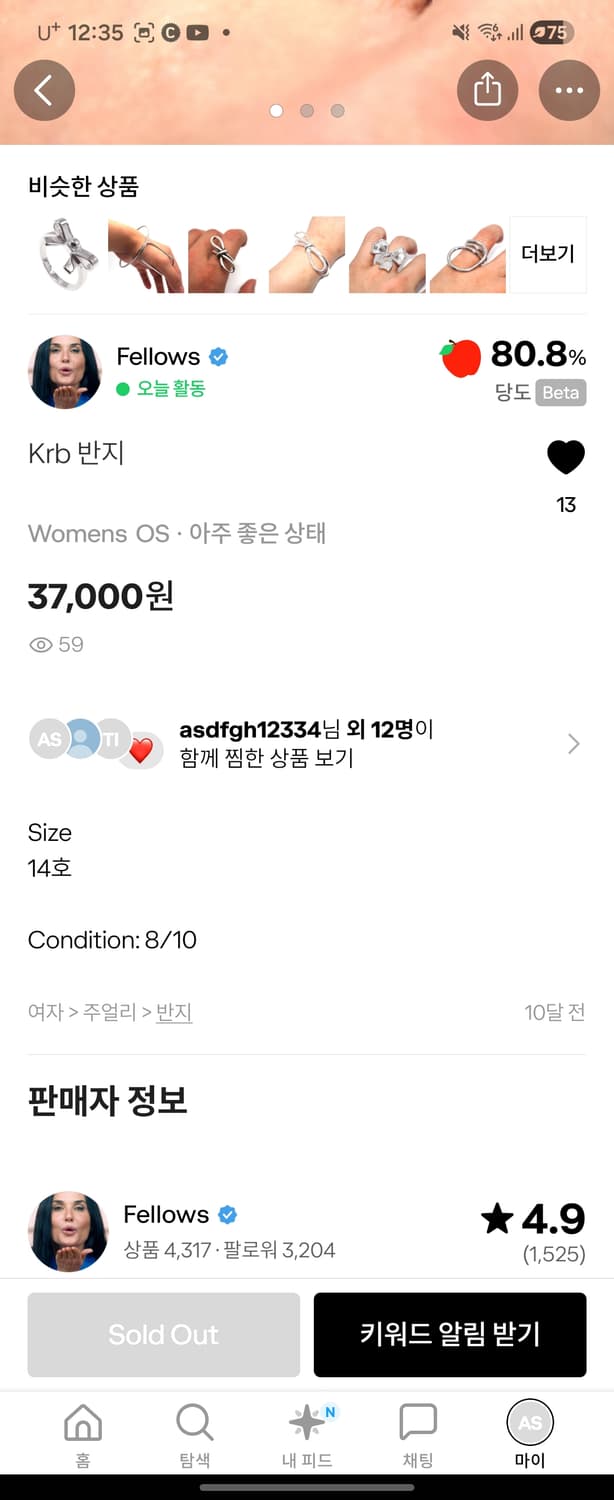This screenshot has height=1500, width=614.
Task: Click the blue verified badge next to Fellows
Action: click(219, 357)
